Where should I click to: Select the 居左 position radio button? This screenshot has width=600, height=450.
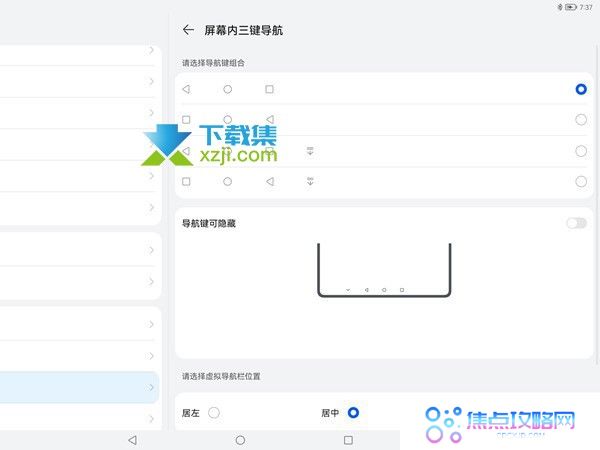pyautogui.click(x=214, y=413)
